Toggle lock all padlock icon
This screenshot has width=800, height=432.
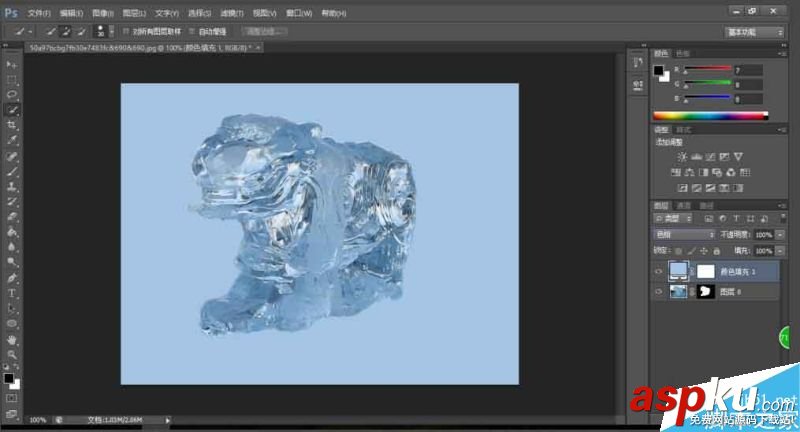[717, 251]
